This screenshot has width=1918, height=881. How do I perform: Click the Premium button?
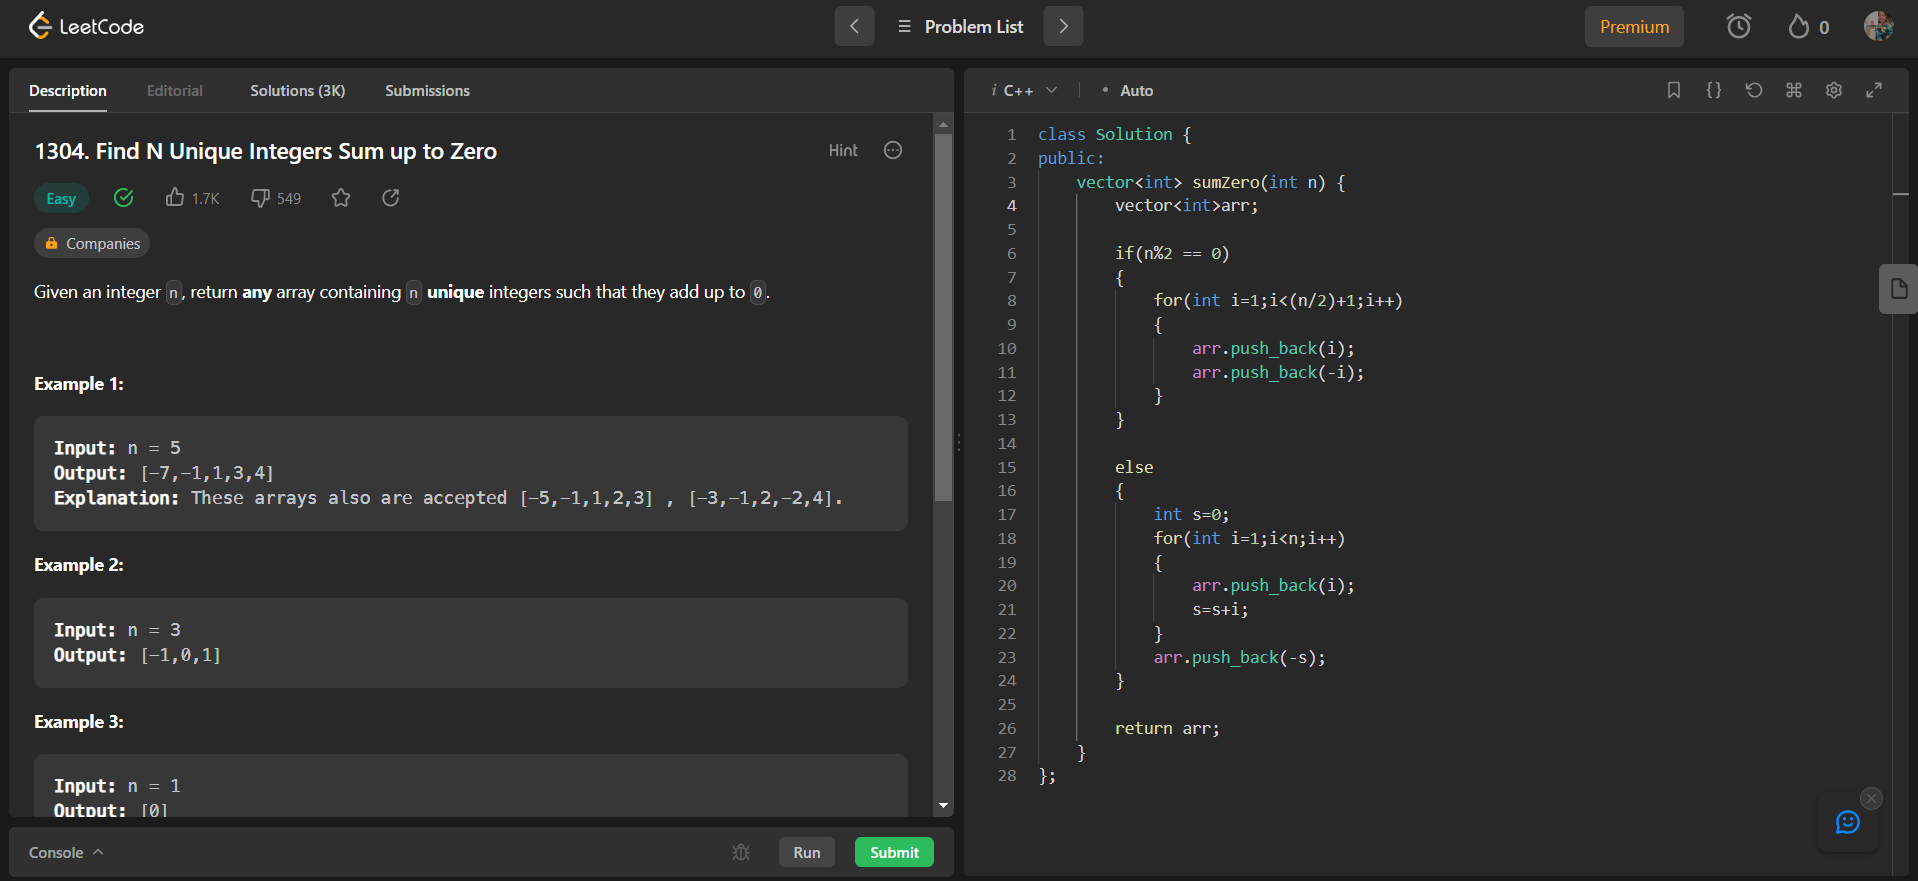[x=1634, y=27]
